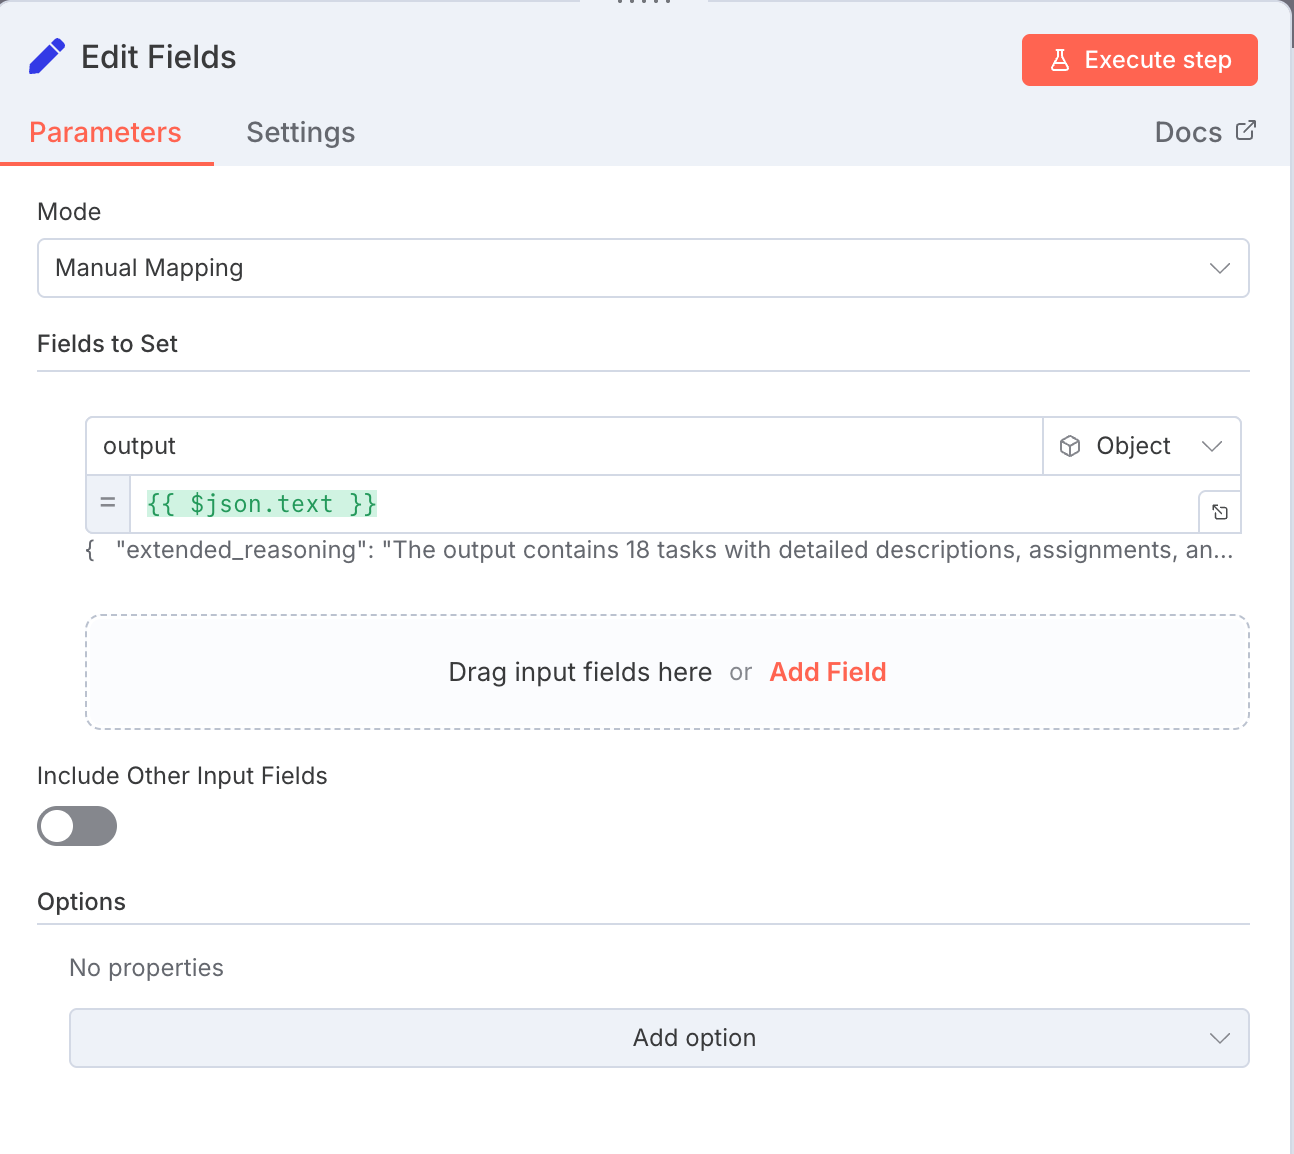Viewport: 1294px width, 1154px height.
Task: Open the Manual Mapping mode dropdown
Action: coord(643,268)
